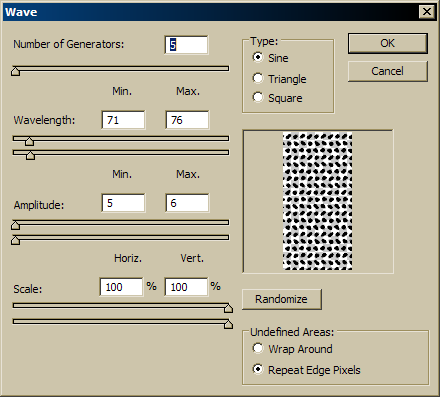Click the Wavelength Max input field
The height and width of the screenshot is (397, 440).
tap(187, 120)
